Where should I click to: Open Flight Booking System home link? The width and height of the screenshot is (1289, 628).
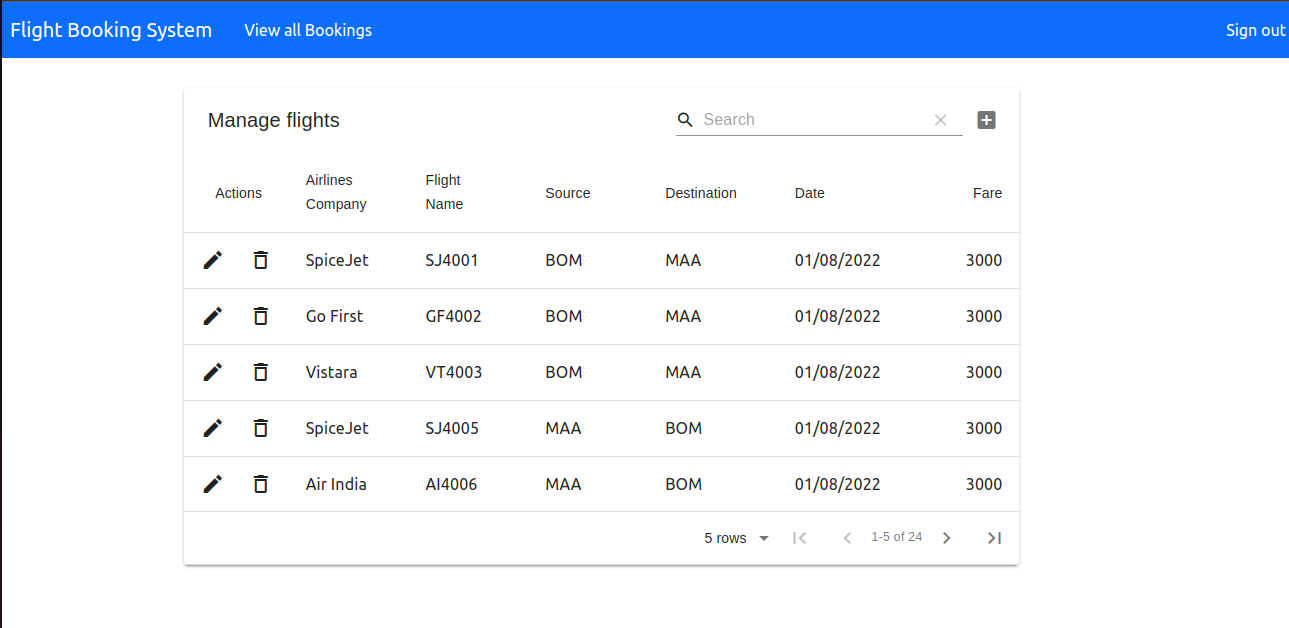click(x=111, y=30)
